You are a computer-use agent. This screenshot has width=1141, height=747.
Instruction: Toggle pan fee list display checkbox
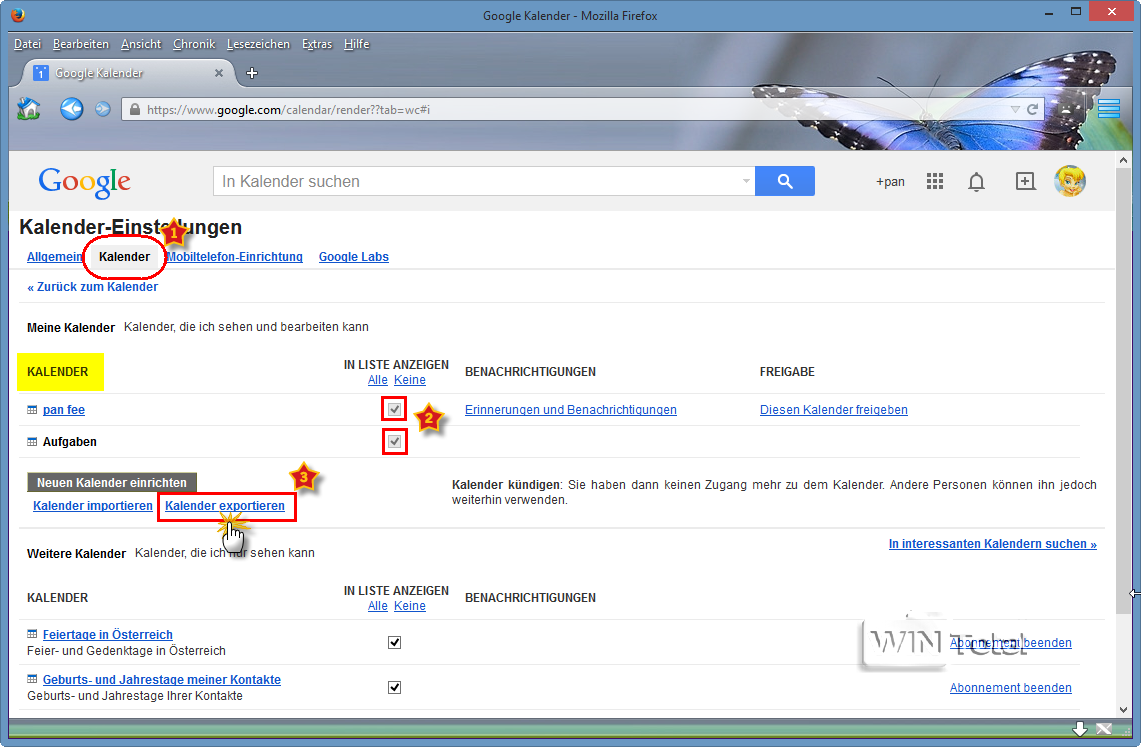tap(394, 410)
